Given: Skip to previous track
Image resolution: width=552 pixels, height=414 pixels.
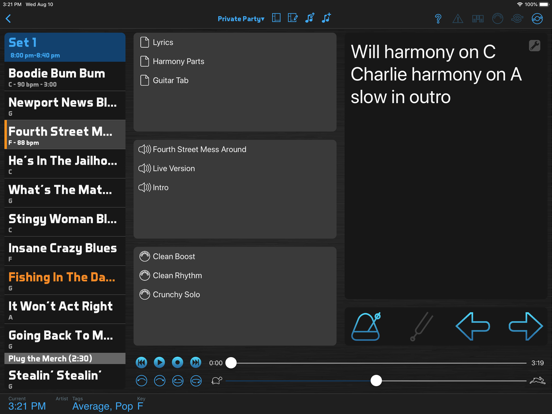Looking at the screenshot, I should [x=142, y=362].
